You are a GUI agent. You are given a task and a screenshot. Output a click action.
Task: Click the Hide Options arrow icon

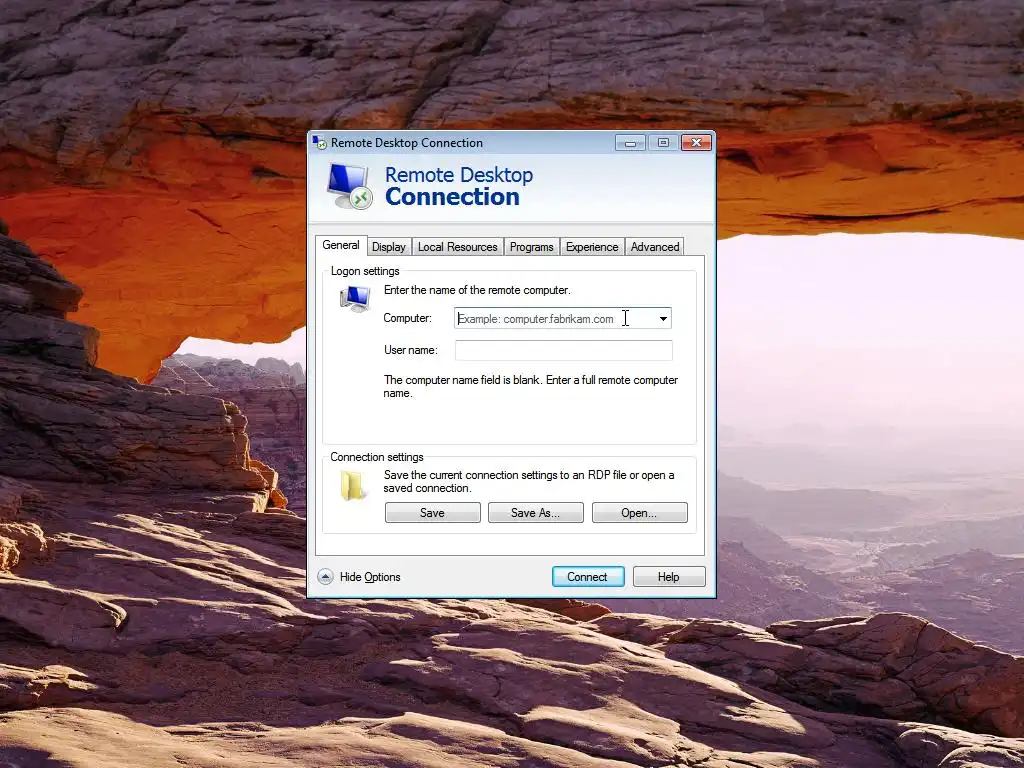point(325,577)
